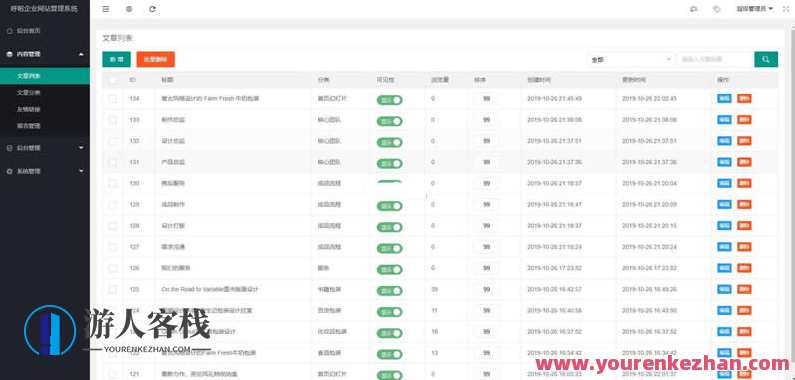Collapse the sidebar with the hamburger icon
The image size is (795, 380).
[105, 9]
